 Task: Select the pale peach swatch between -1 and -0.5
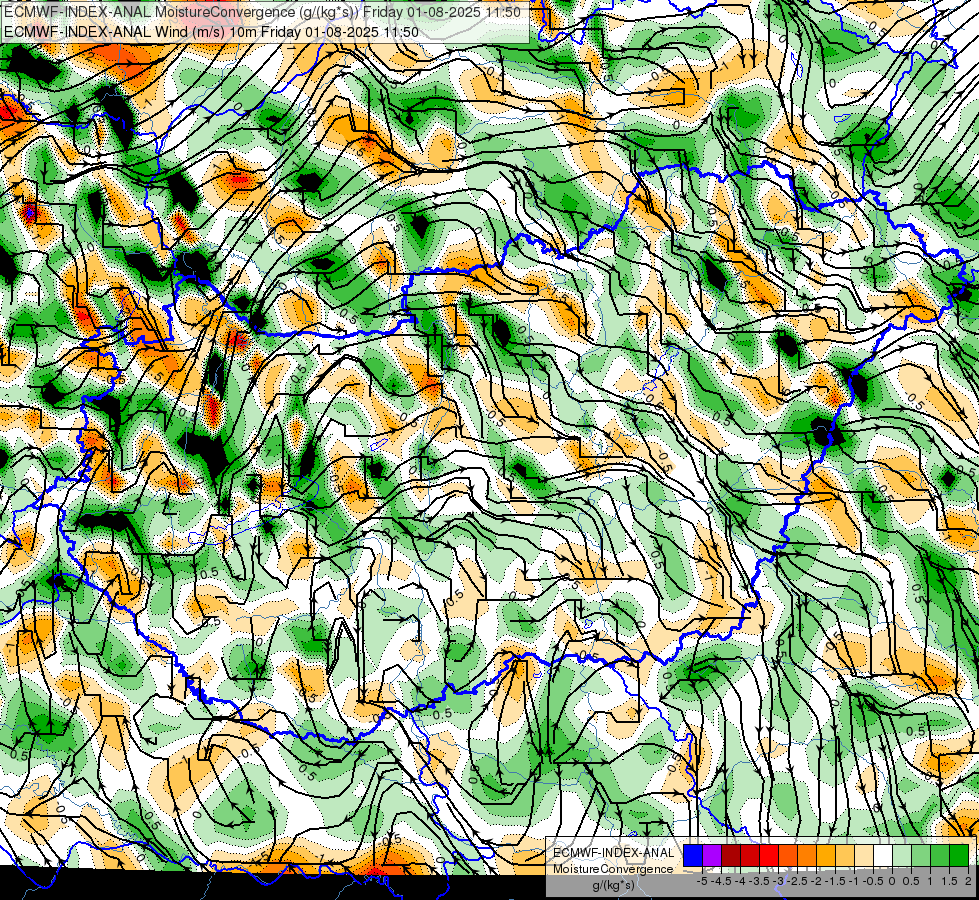click(x=864, y=855)
